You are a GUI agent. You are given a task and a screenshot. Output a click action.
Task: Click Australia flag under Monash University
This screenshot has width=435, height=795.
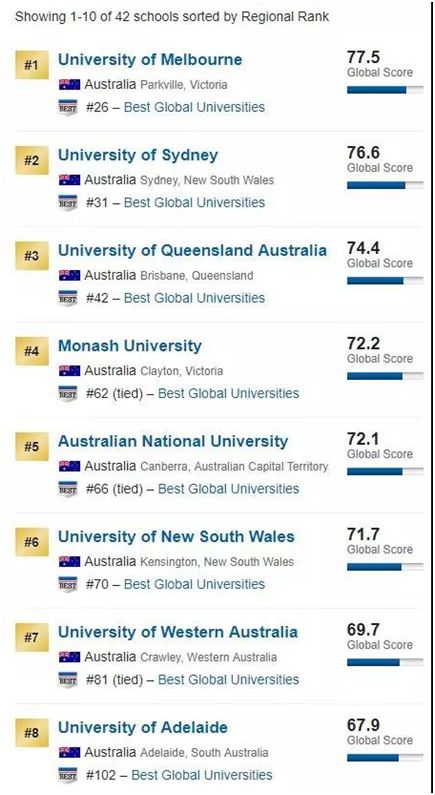pyautogui.click(x=69, y=371)
